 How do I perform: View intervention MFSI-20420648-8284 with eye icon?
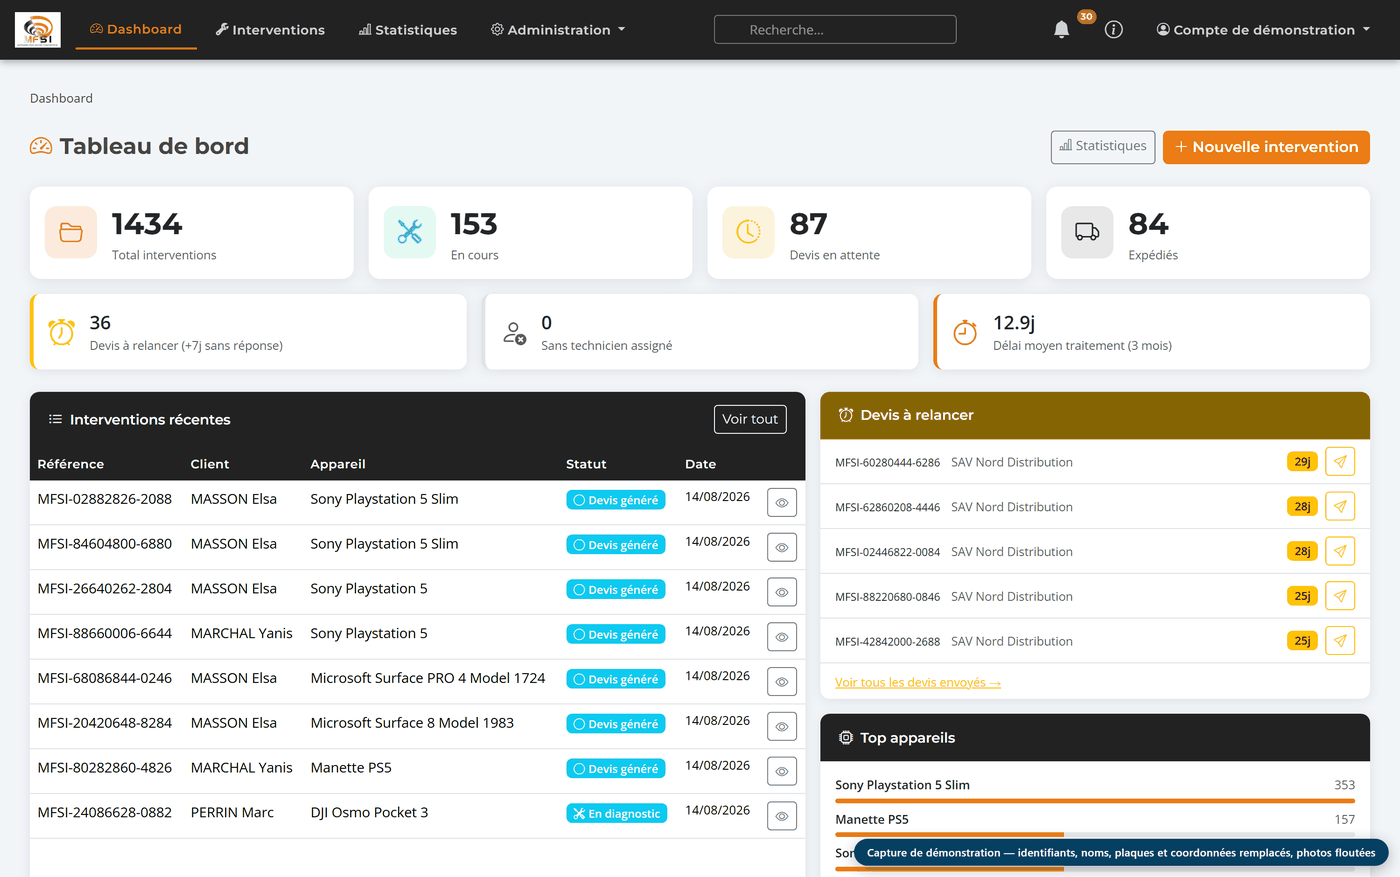(x=782, y=727)
